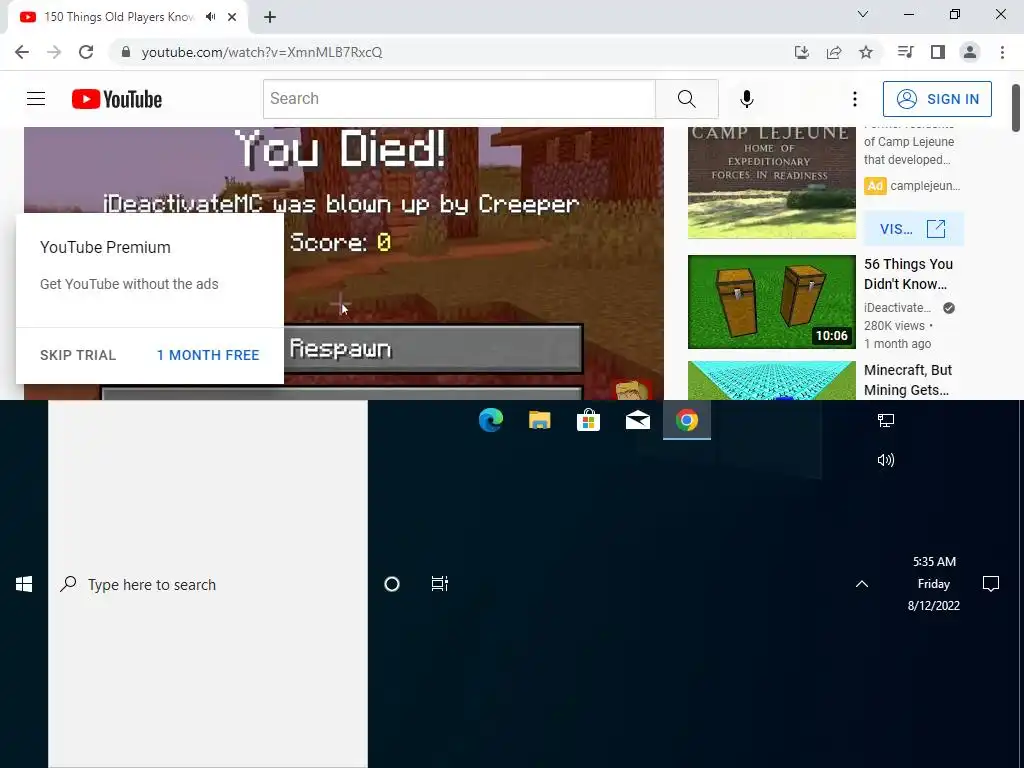Open the clock showing 5:35 AM

(x=934, y=583)
